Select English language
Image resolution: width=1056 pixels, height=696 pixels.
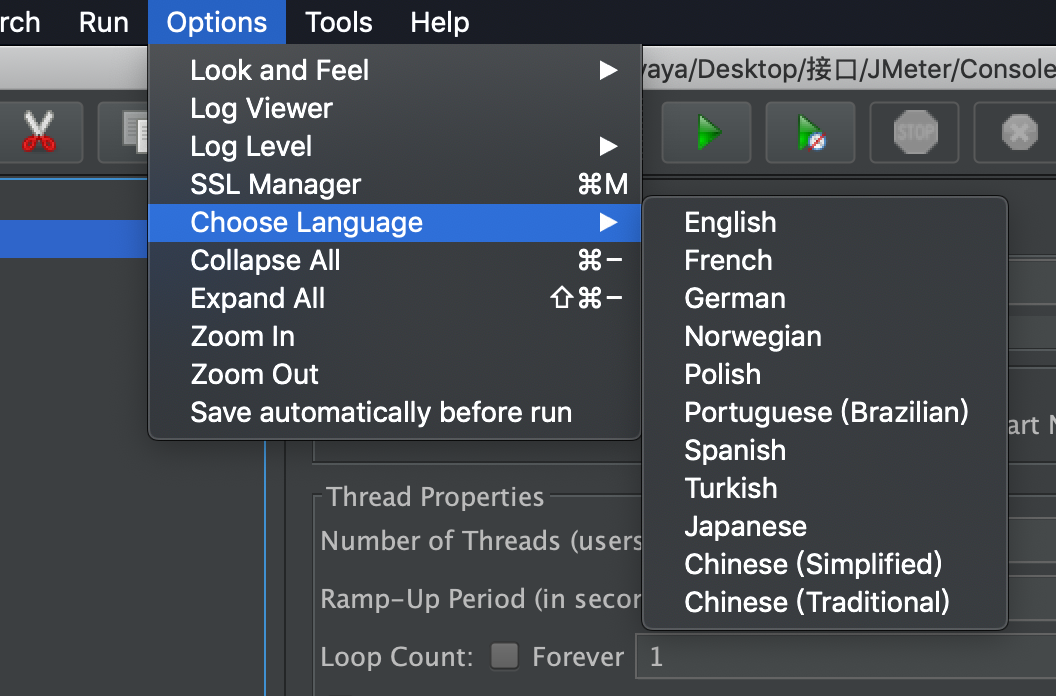coord(825,222)
